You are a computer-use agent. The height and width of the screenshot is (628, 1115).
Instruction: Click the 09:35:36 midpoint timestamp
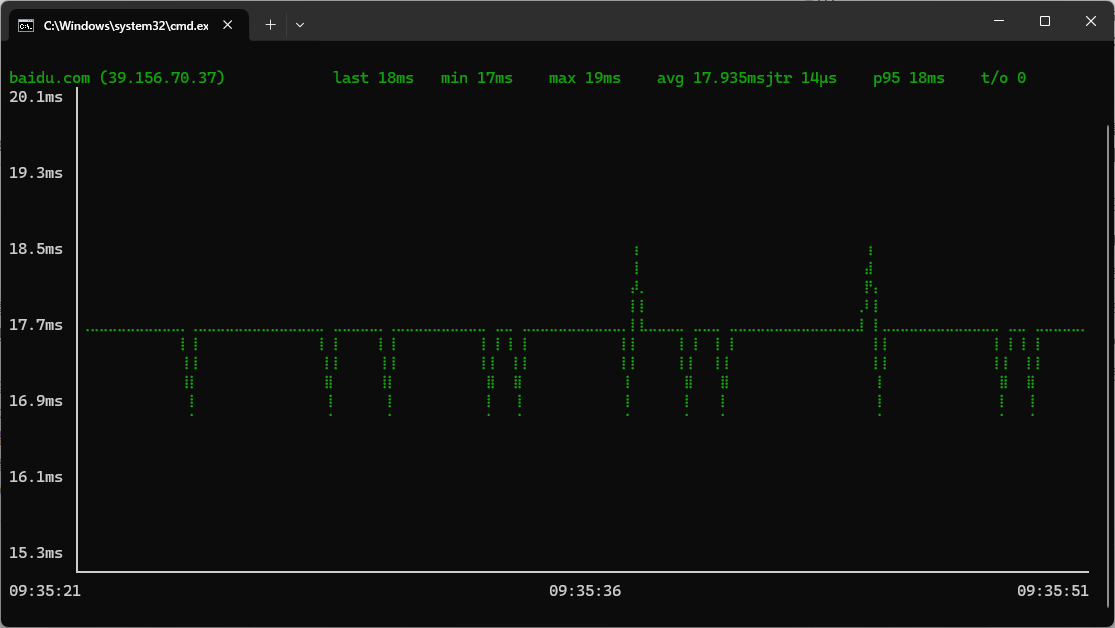(x=584, y=590)
